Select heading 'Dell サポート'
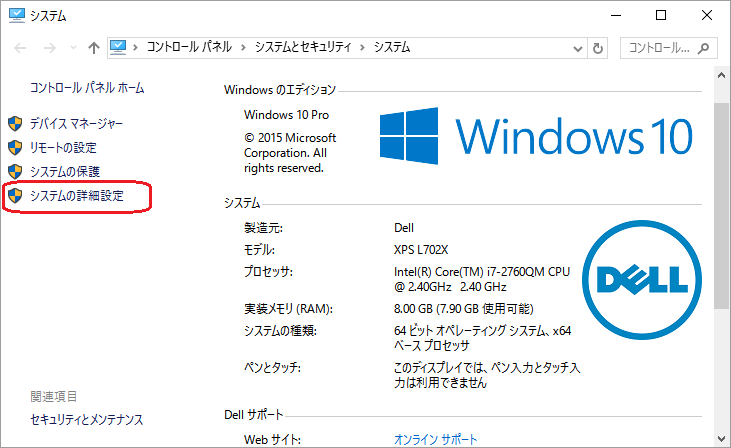This screenshot has width=731, height=448. click(254, 414)
